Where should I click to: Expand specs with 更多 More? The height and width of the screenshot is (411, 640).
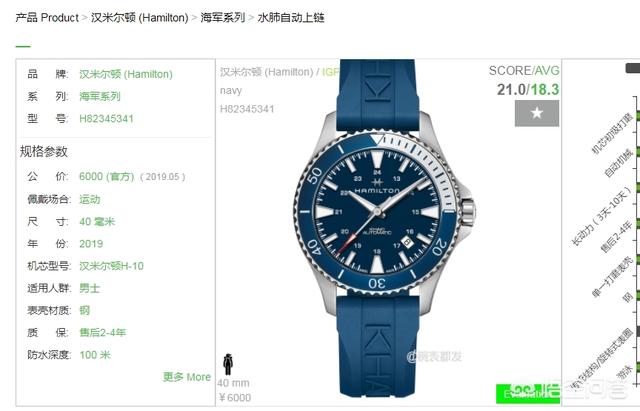[187, 377]
